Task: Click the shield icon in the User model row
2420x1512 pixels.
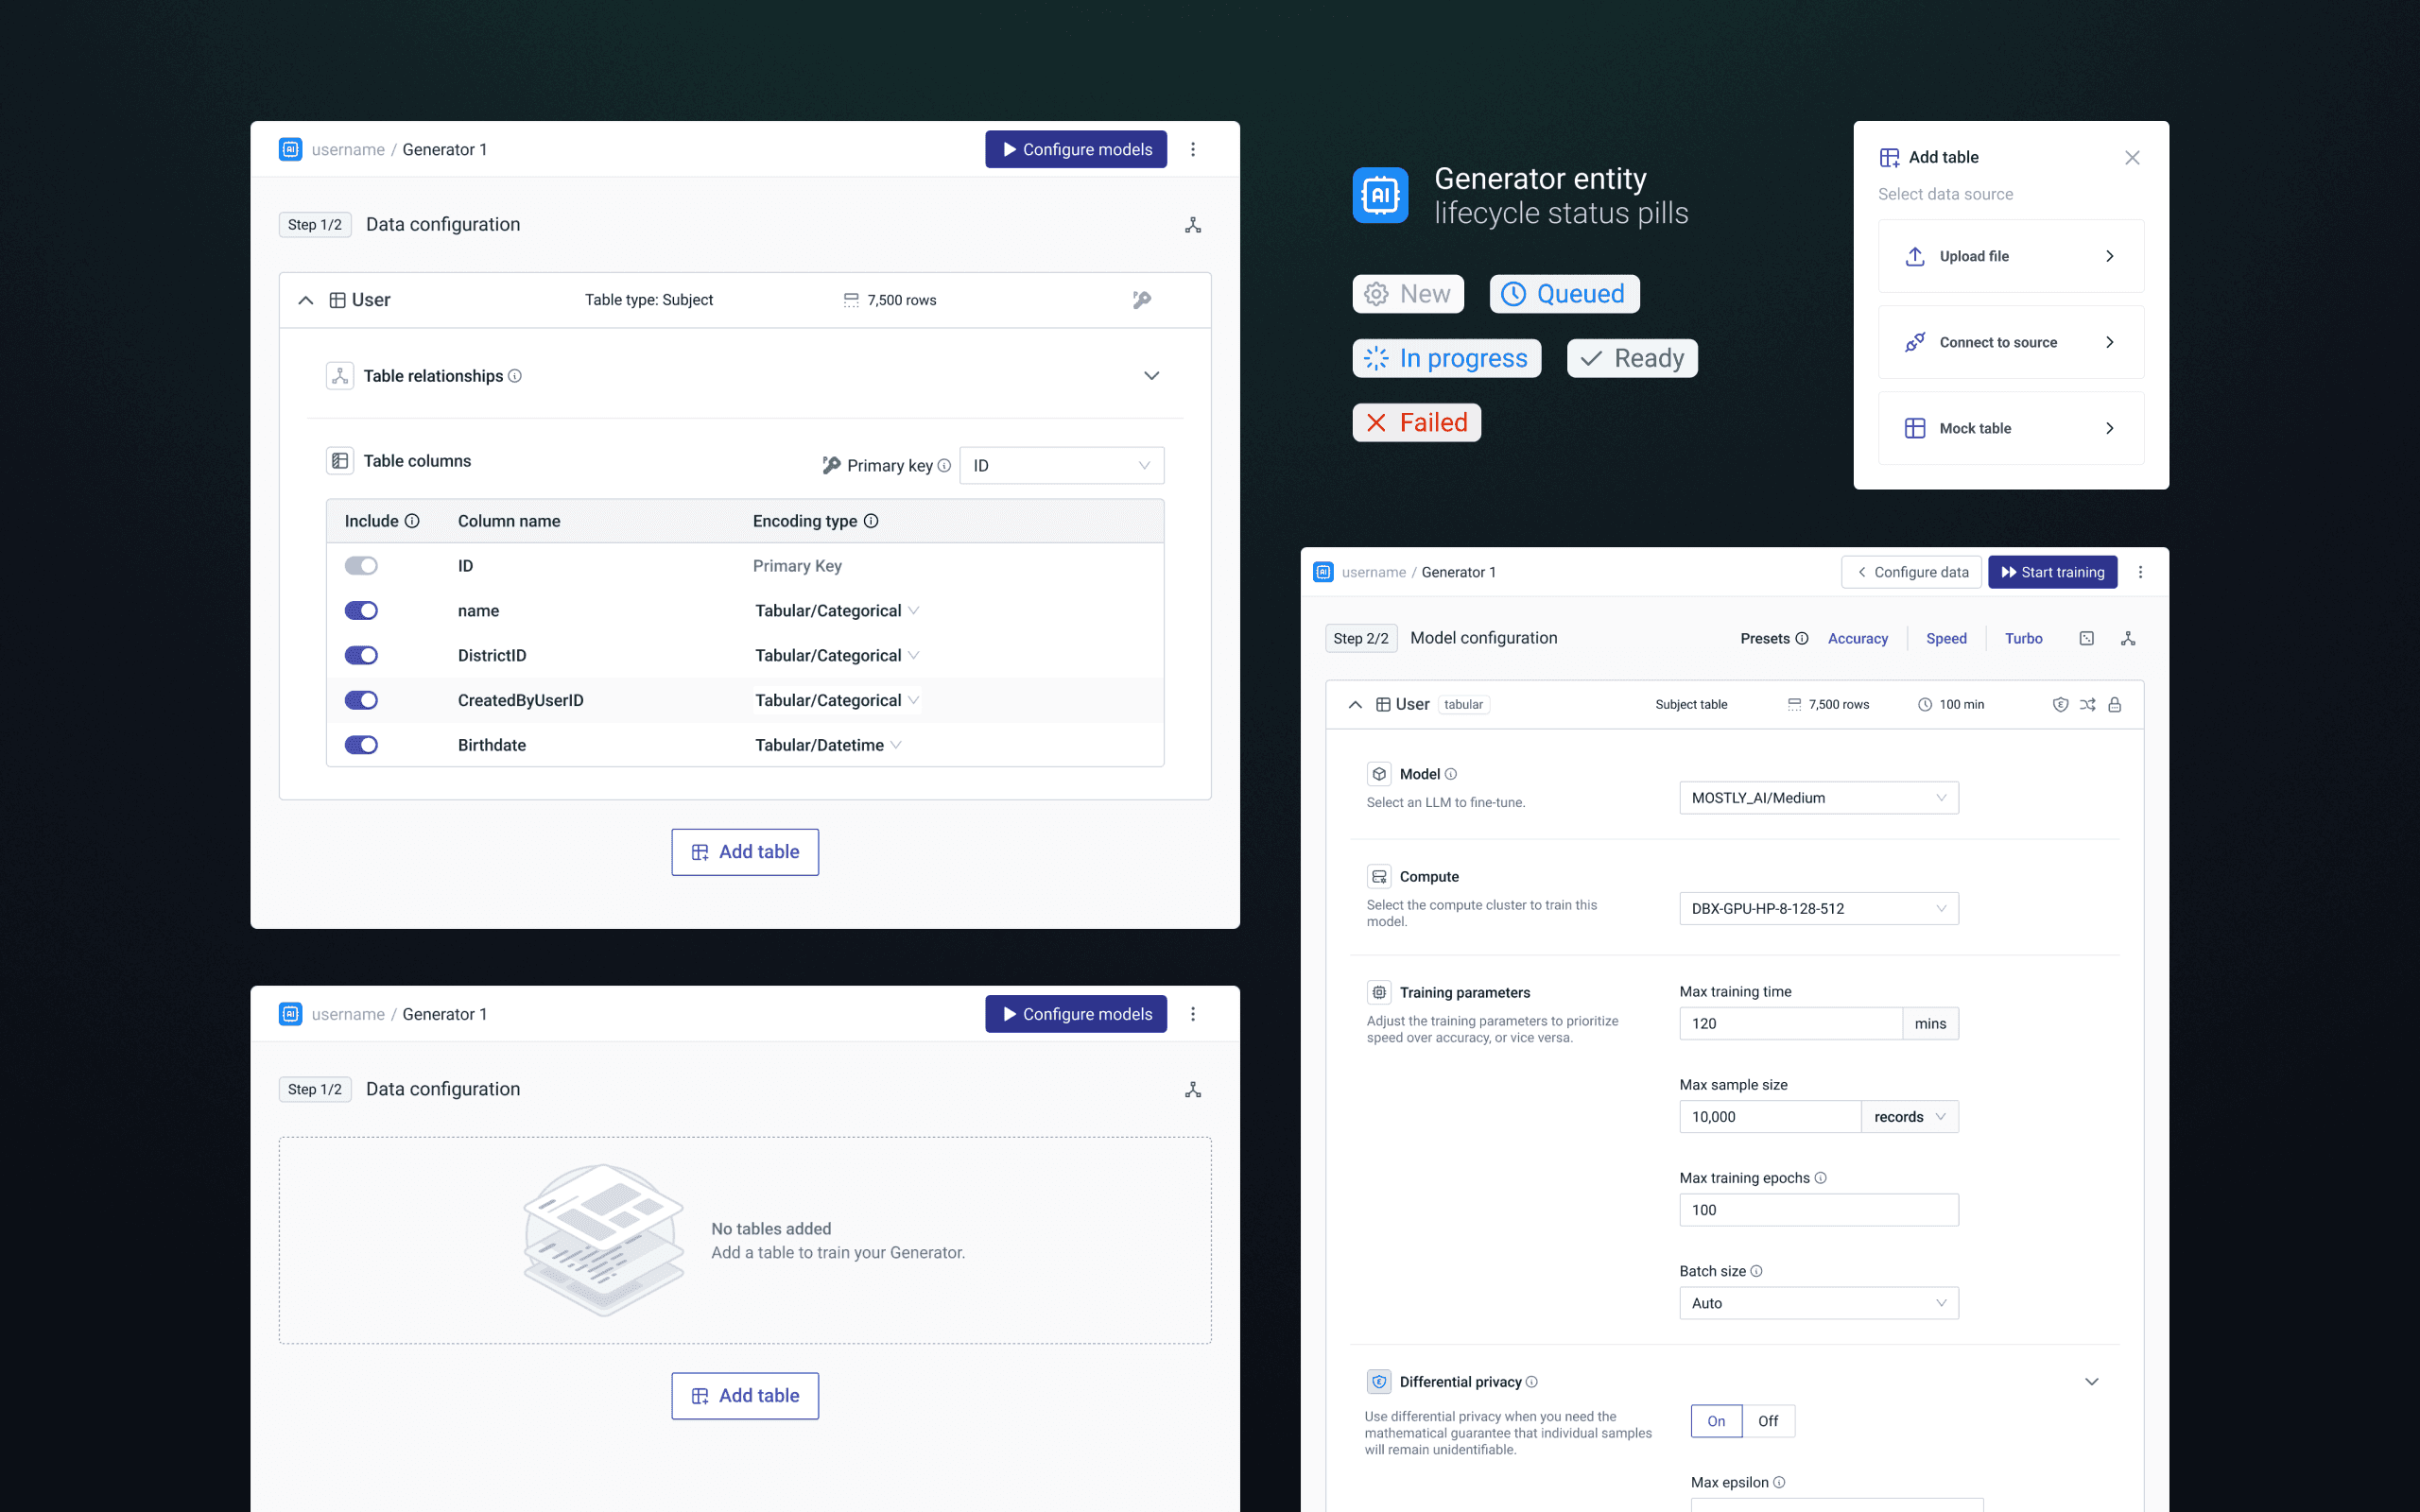Action: (2060, 704)
